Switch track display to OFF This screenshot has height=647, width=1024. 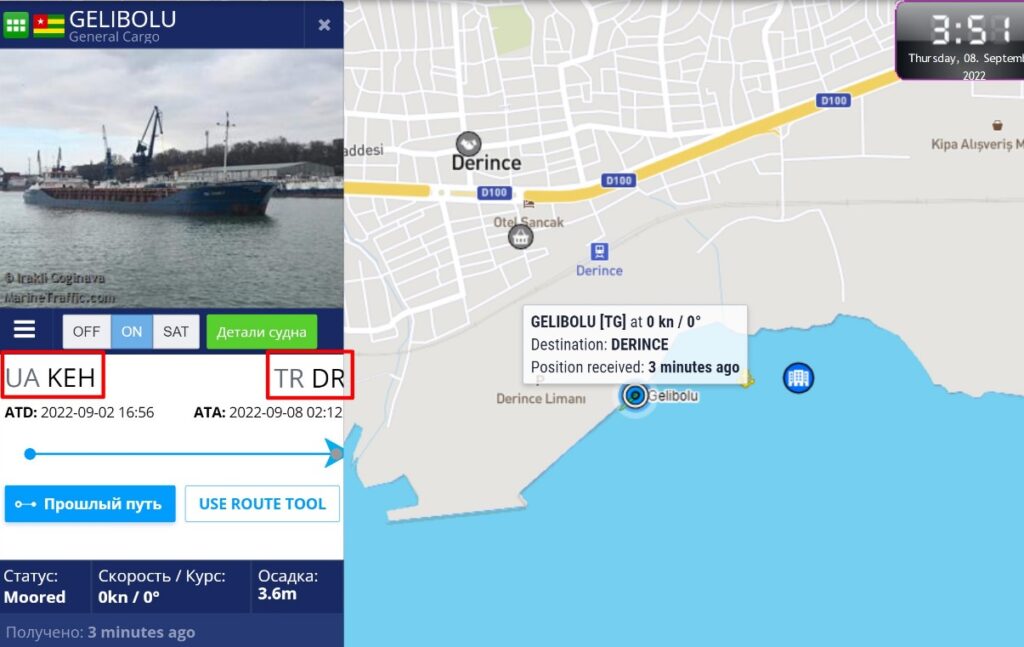[x=87, y=332]
